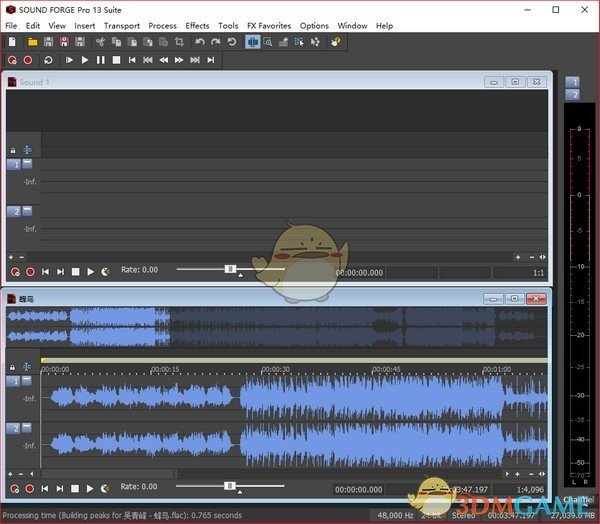600x524 pixels.
Task: Click Record button in 蜂鸟 window
Action: [x=29, y=489]
